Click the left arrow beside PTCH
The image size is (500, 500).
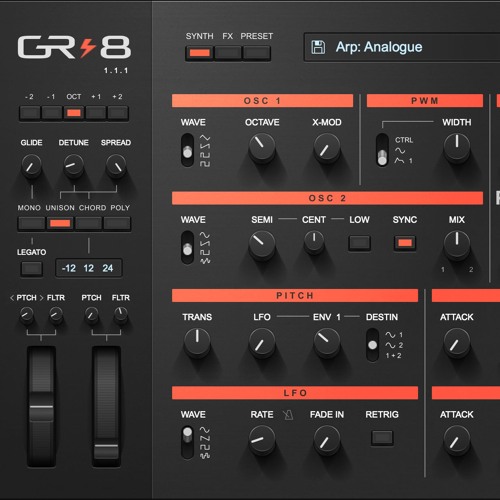[12, 298]
